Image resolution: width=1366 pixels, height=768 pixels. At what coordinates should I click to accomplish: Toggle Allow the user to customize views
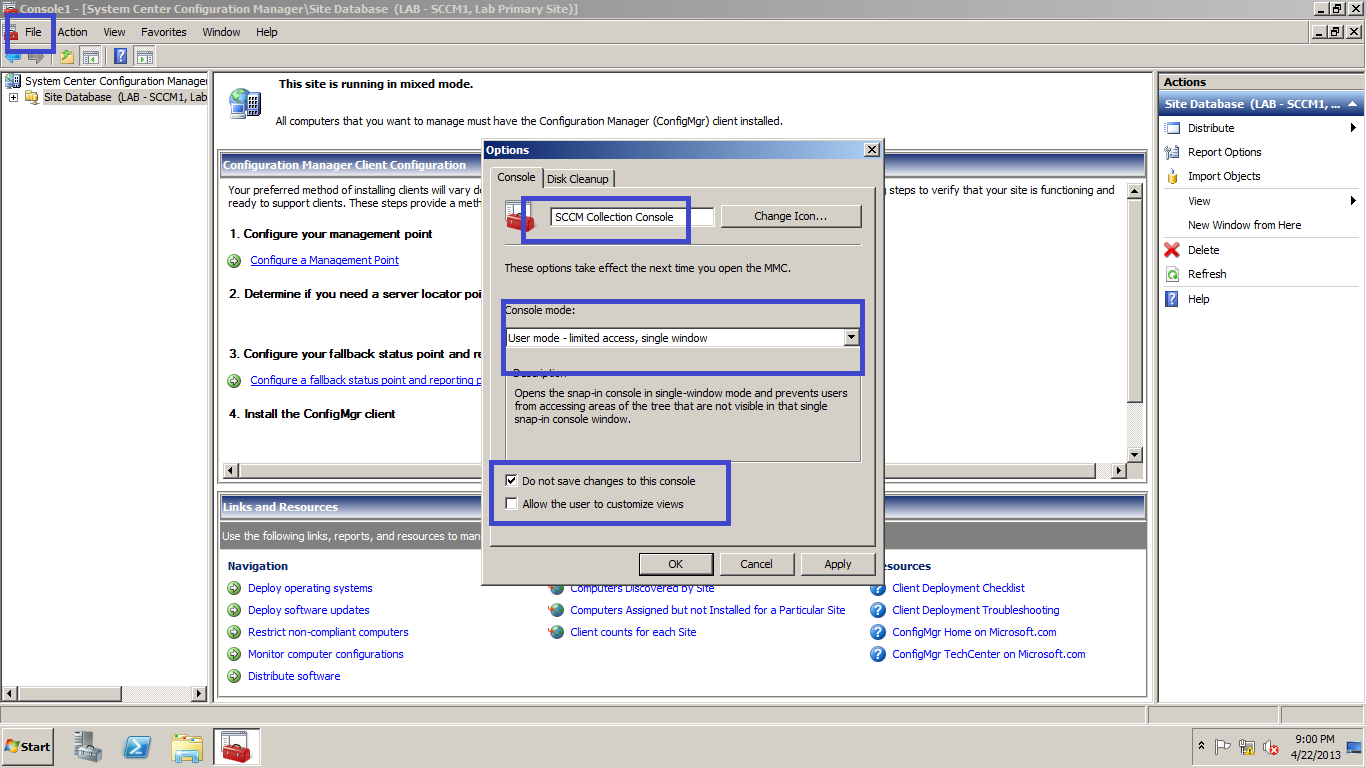click(512, 504)
